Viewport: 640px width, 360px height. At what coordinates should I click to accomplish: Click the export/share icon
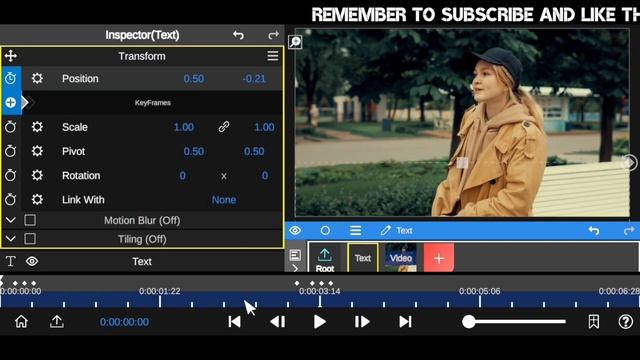(x=57, y=322)
